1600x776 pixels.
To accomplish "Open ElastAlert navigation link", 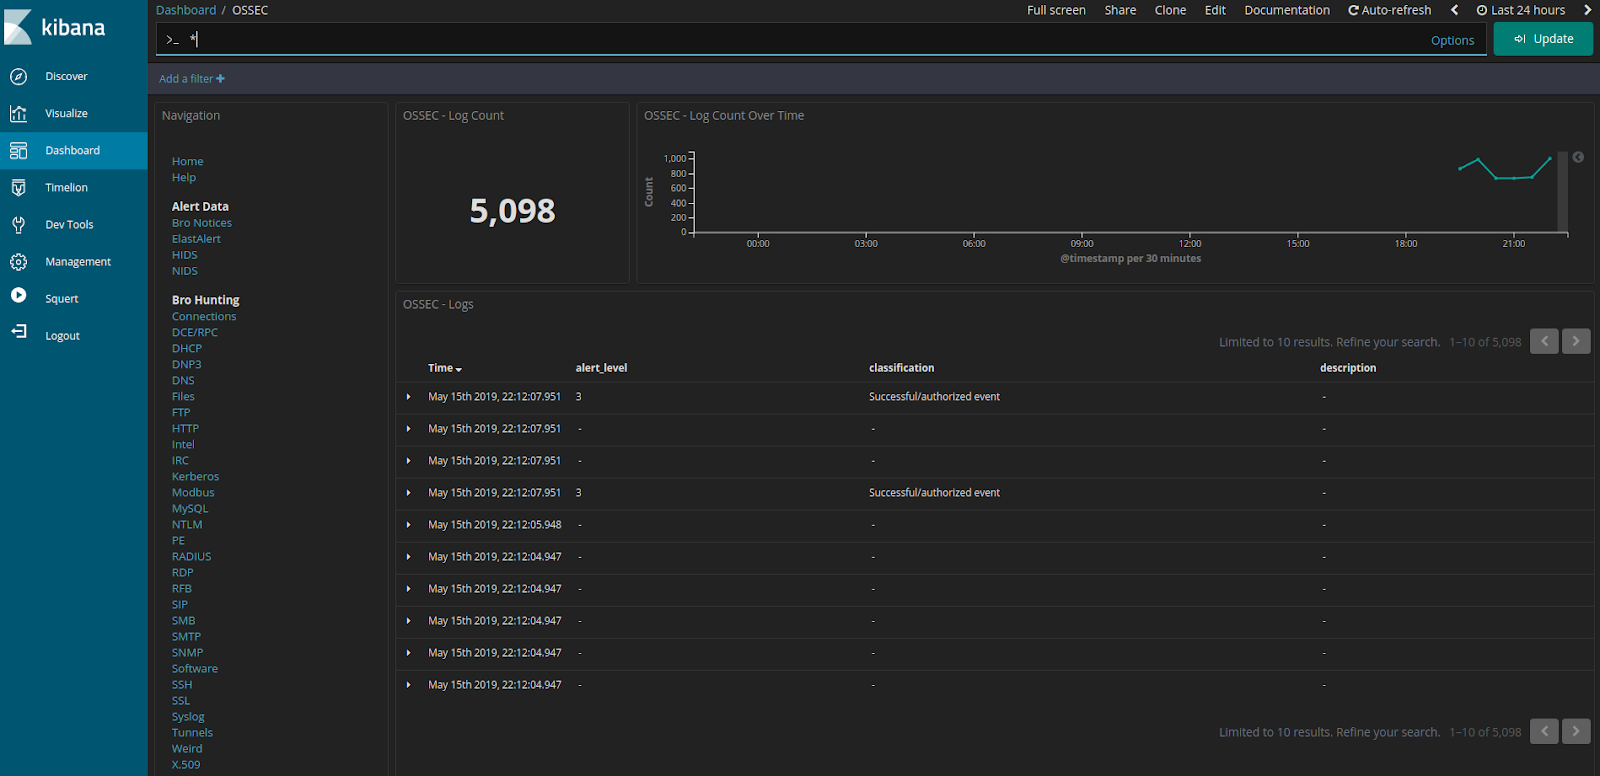I will 196,239.
